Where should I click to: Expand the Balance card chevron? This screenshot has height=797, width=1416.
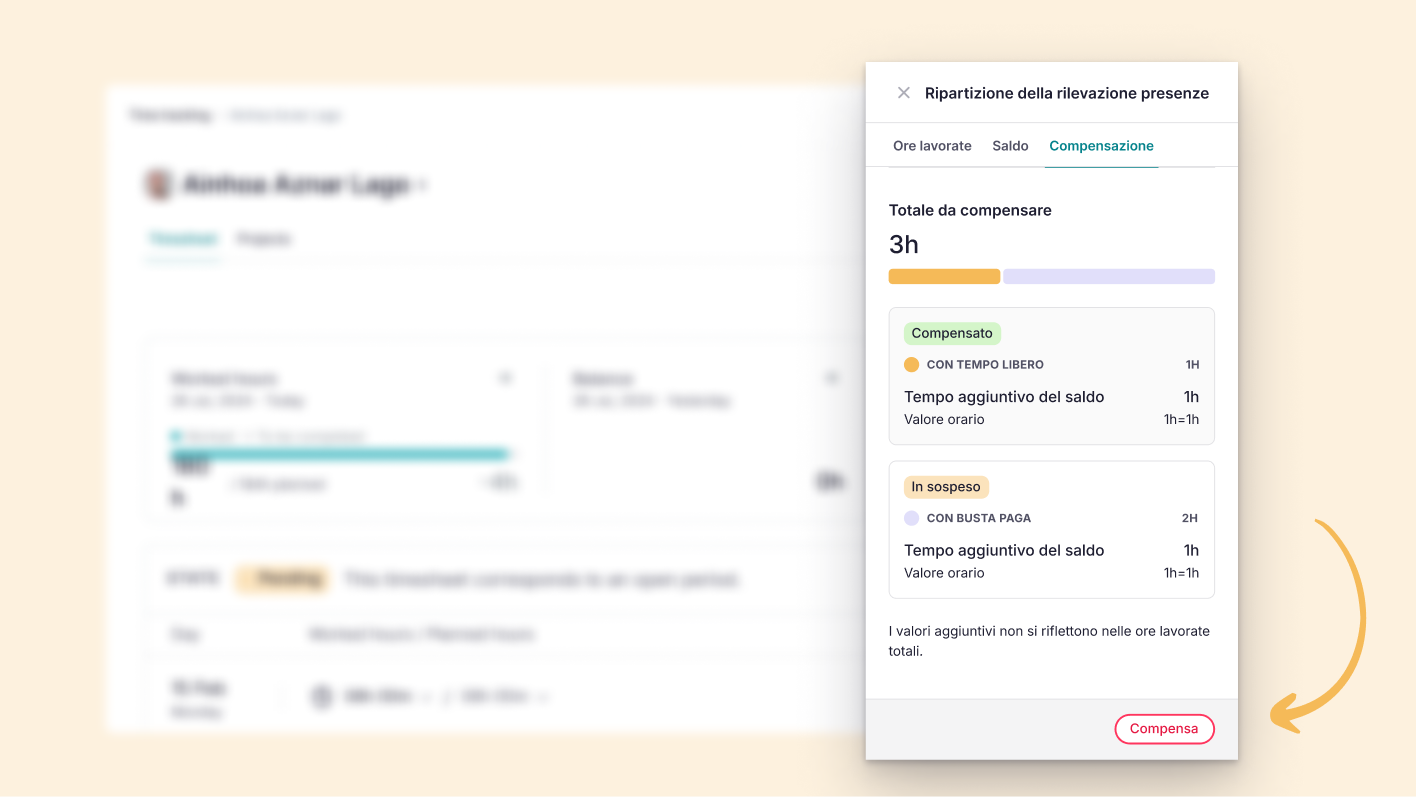(x=830, y=378)
